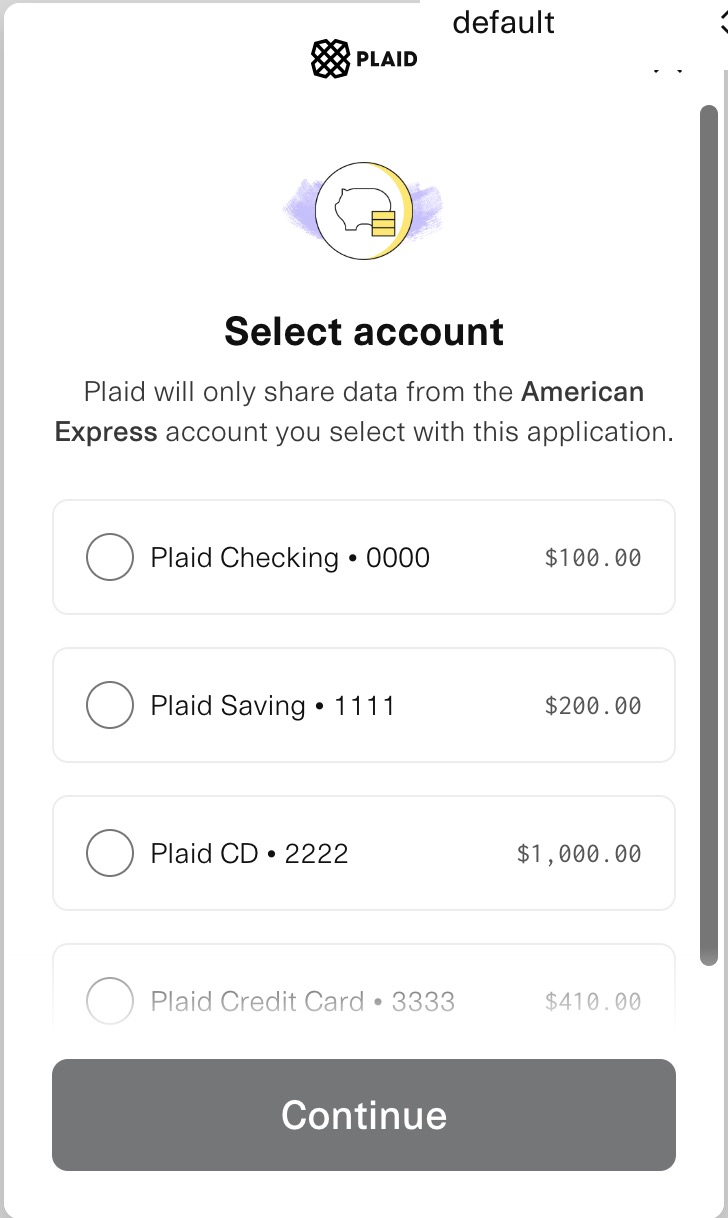
Task: Click the bold "American Express" text
Action: pyautogui.click(x=583, y=391)
